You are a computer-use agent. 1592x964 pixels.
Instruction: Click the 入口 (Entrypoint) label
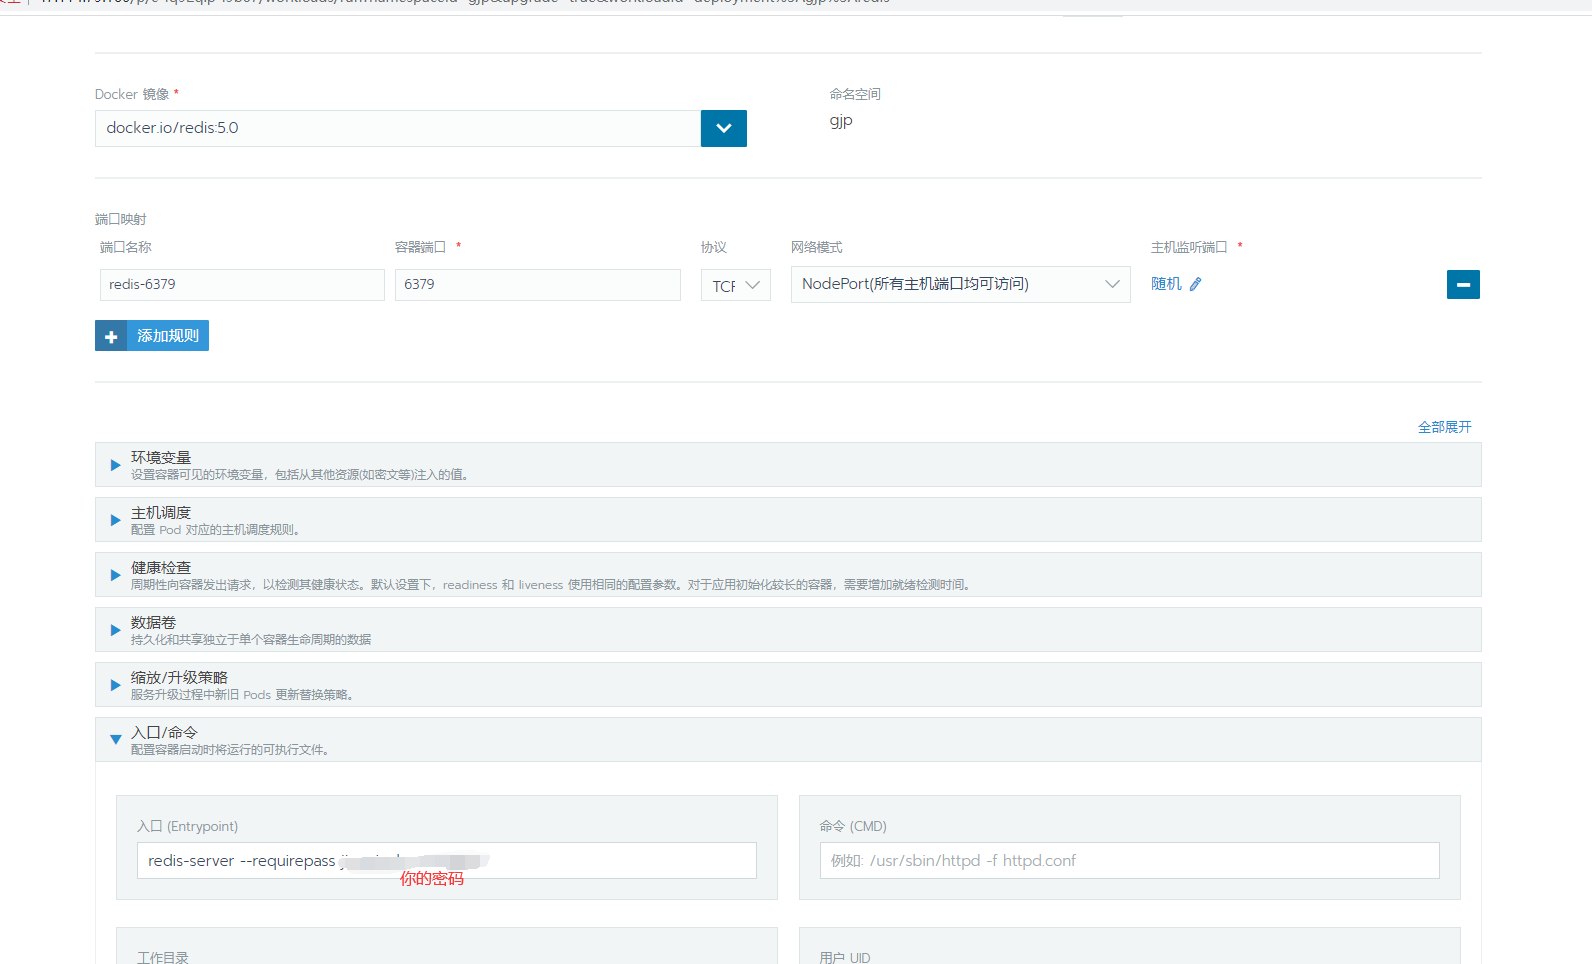point(188,826)
